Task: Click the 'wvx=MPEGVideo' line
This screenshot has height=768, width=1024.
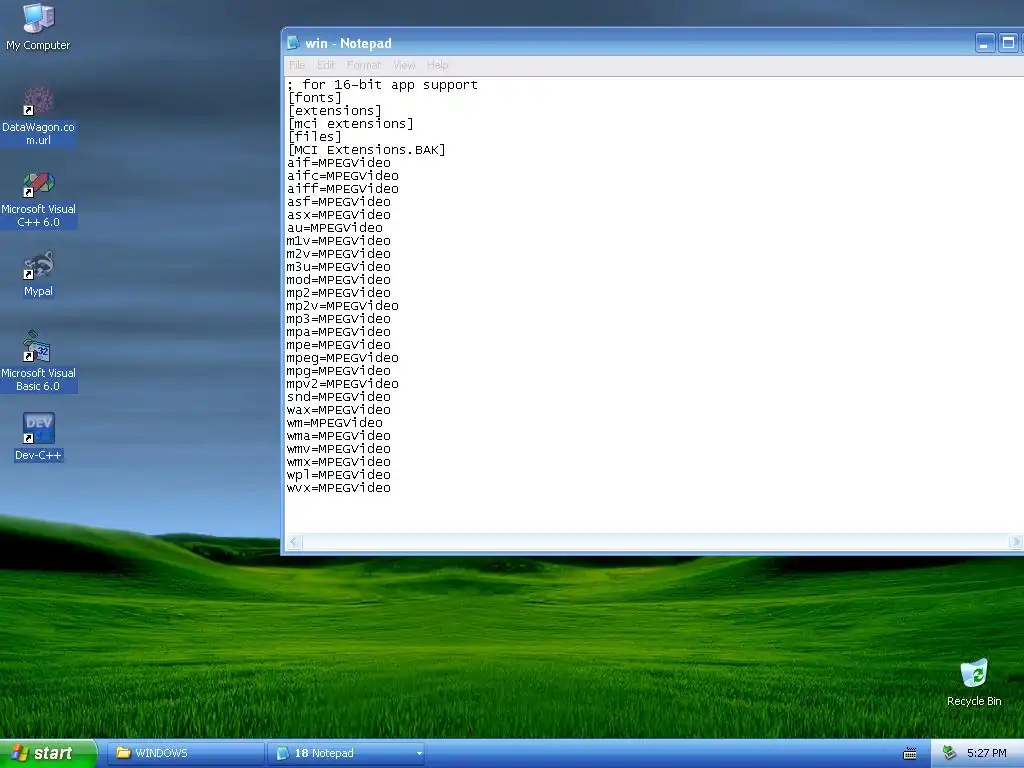Action: tap(338, 489)
